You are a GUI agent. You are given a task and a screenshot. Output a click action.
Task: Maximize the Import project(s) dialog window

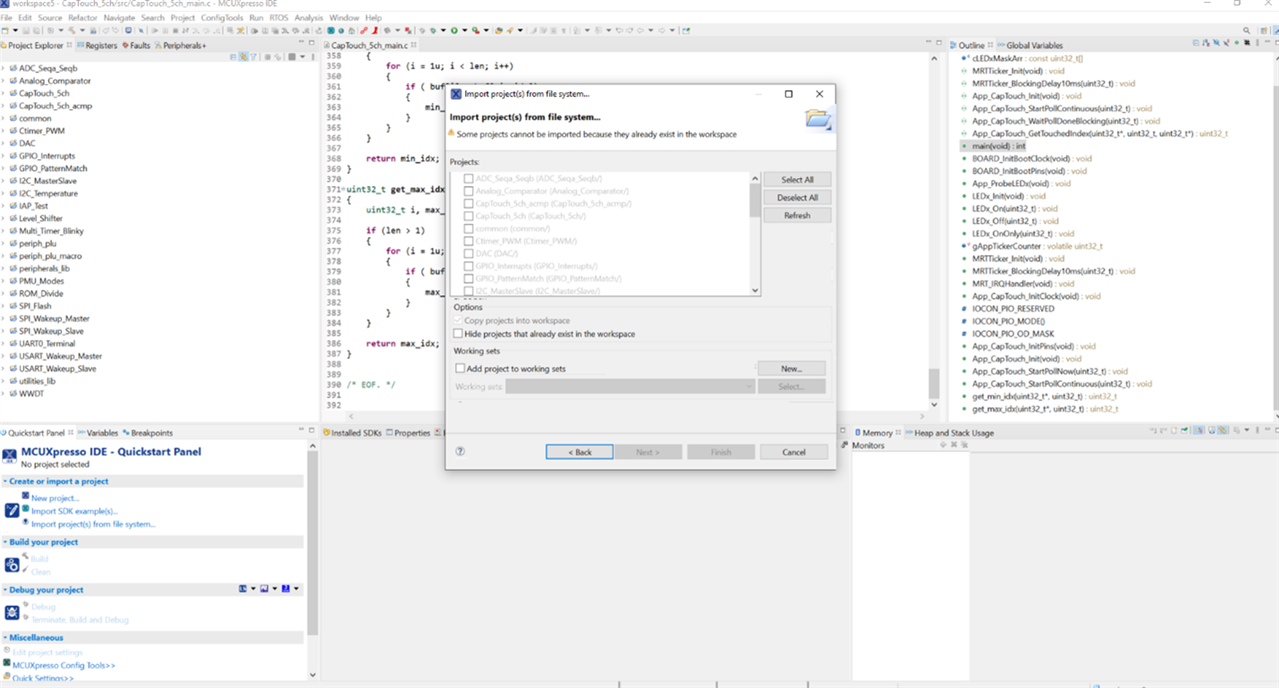pos(788,94)
